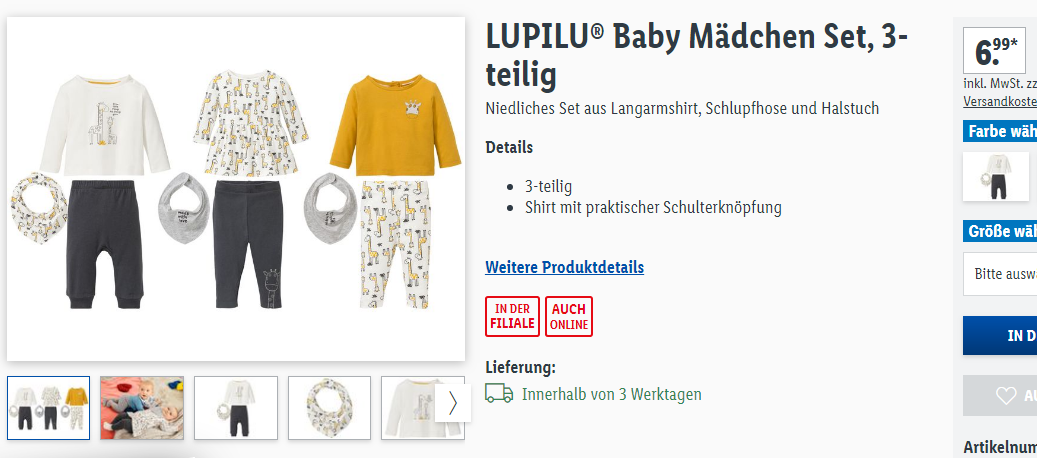Viewport: 1037px width, 458px height.
Task: Open the 'Weitere Produktdetails' link
Action: (x=564, y=267)
